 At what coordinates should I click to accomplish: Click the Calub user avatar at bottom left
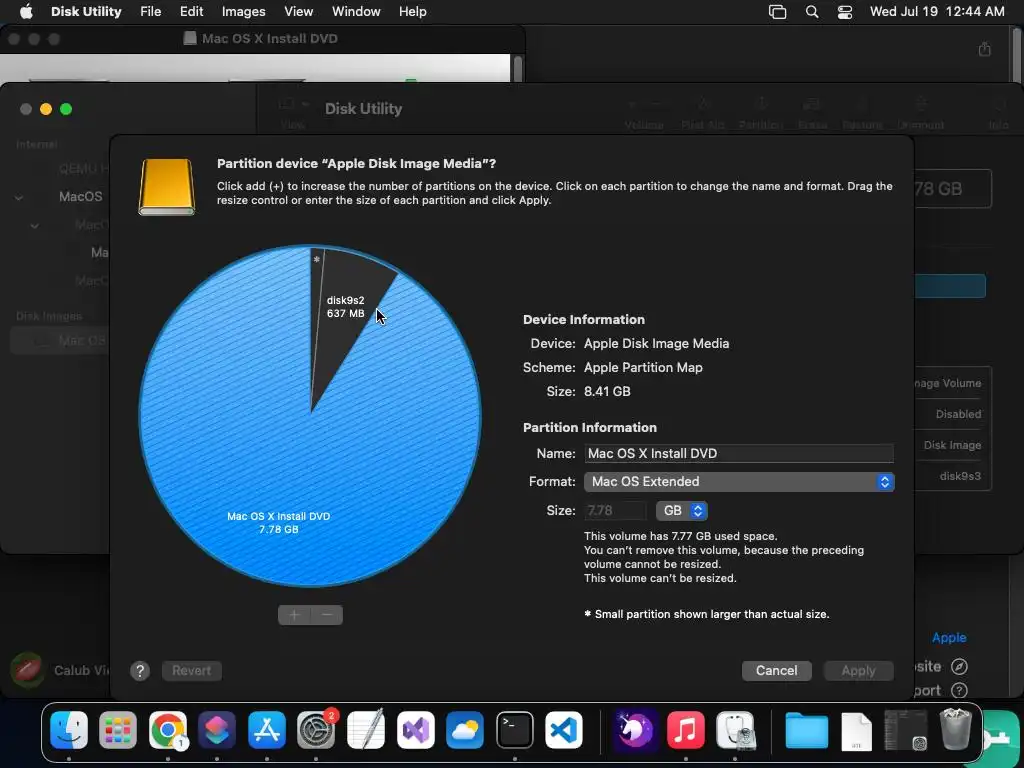point(27,671)
